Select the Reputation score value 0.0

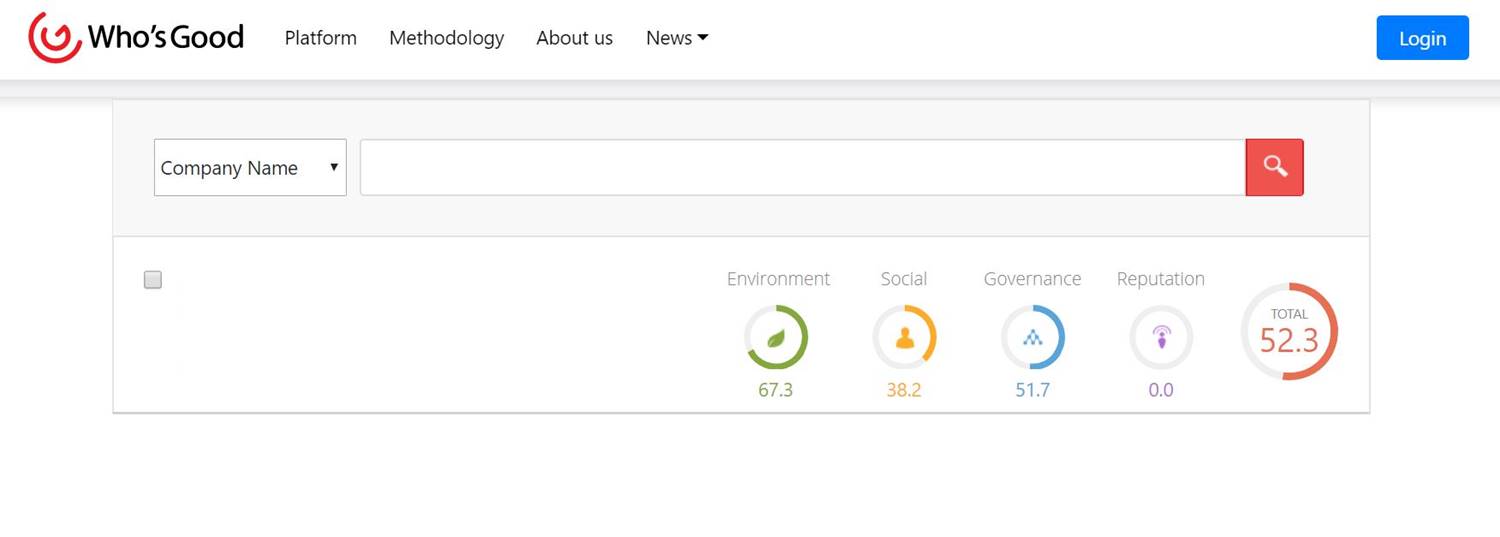1161,390
